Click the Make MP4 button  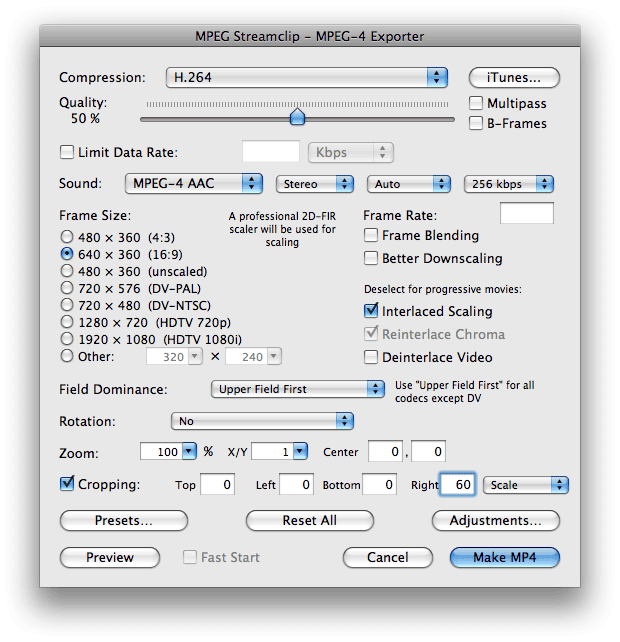coord(505,557)
